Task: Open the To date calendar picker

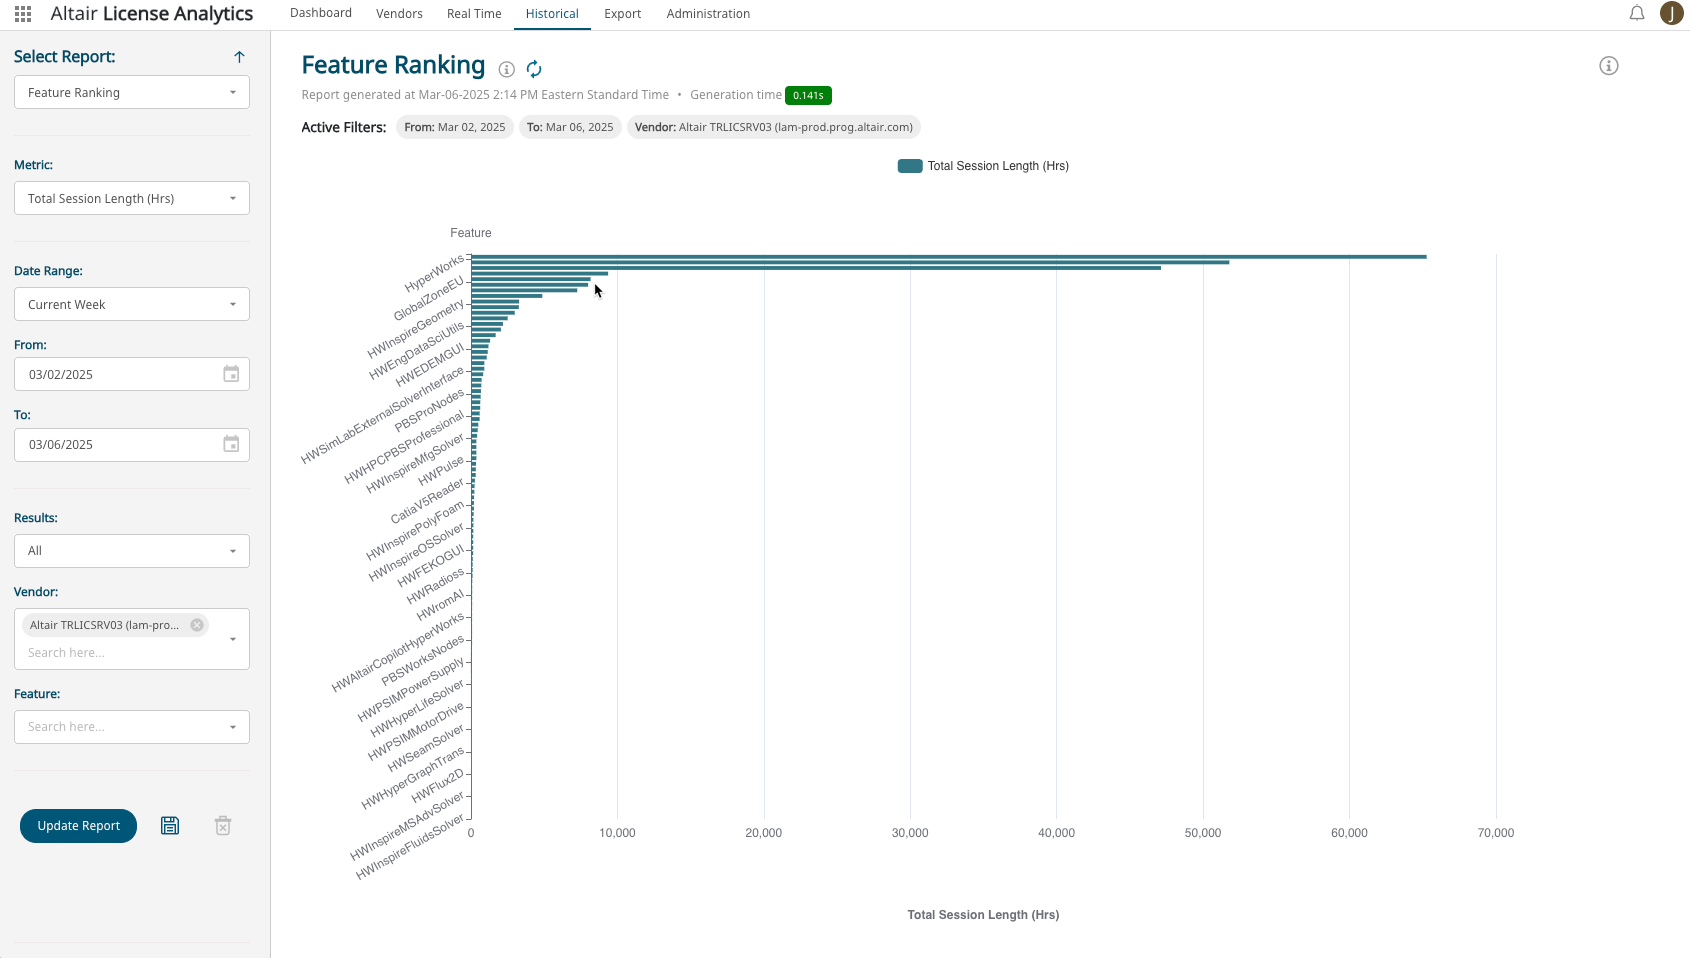Action: pyautogui.click(x=231, y=444)
